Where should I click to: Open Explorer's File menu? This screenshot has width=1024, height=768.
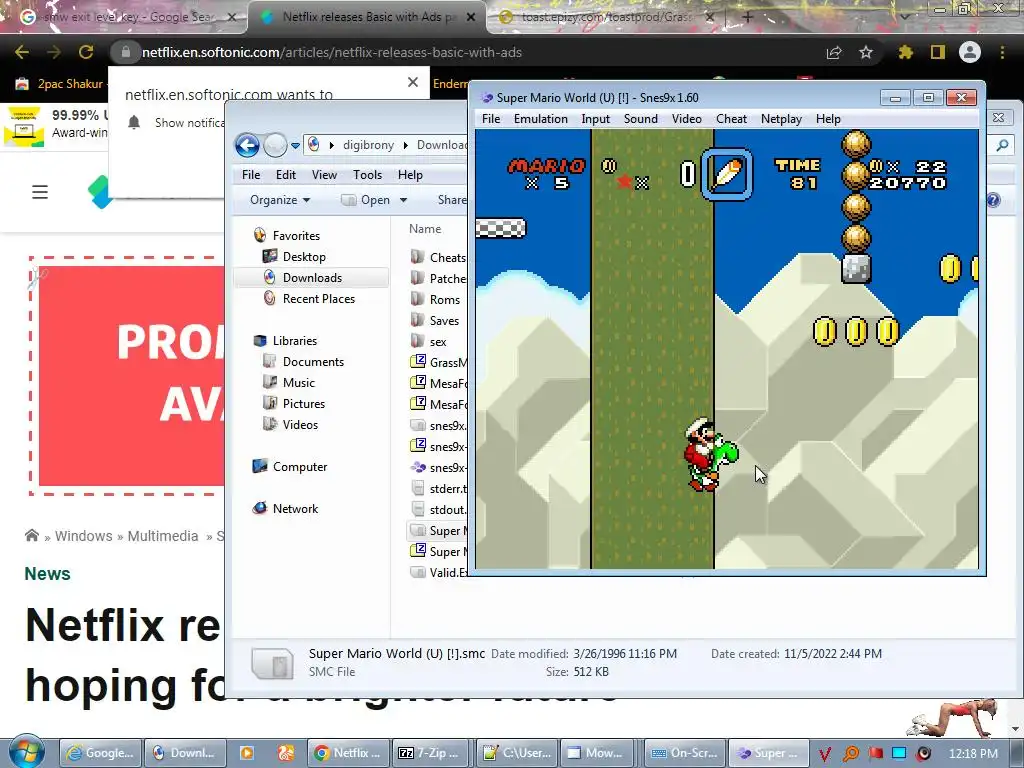click(251, 175)
